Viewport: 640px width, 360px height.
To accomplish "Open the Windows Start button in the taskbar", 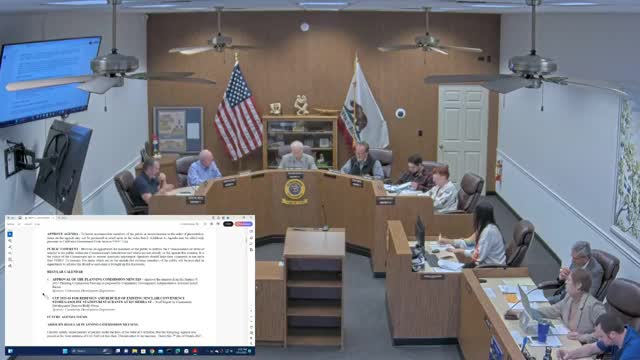I will click(x=64, y=351).
